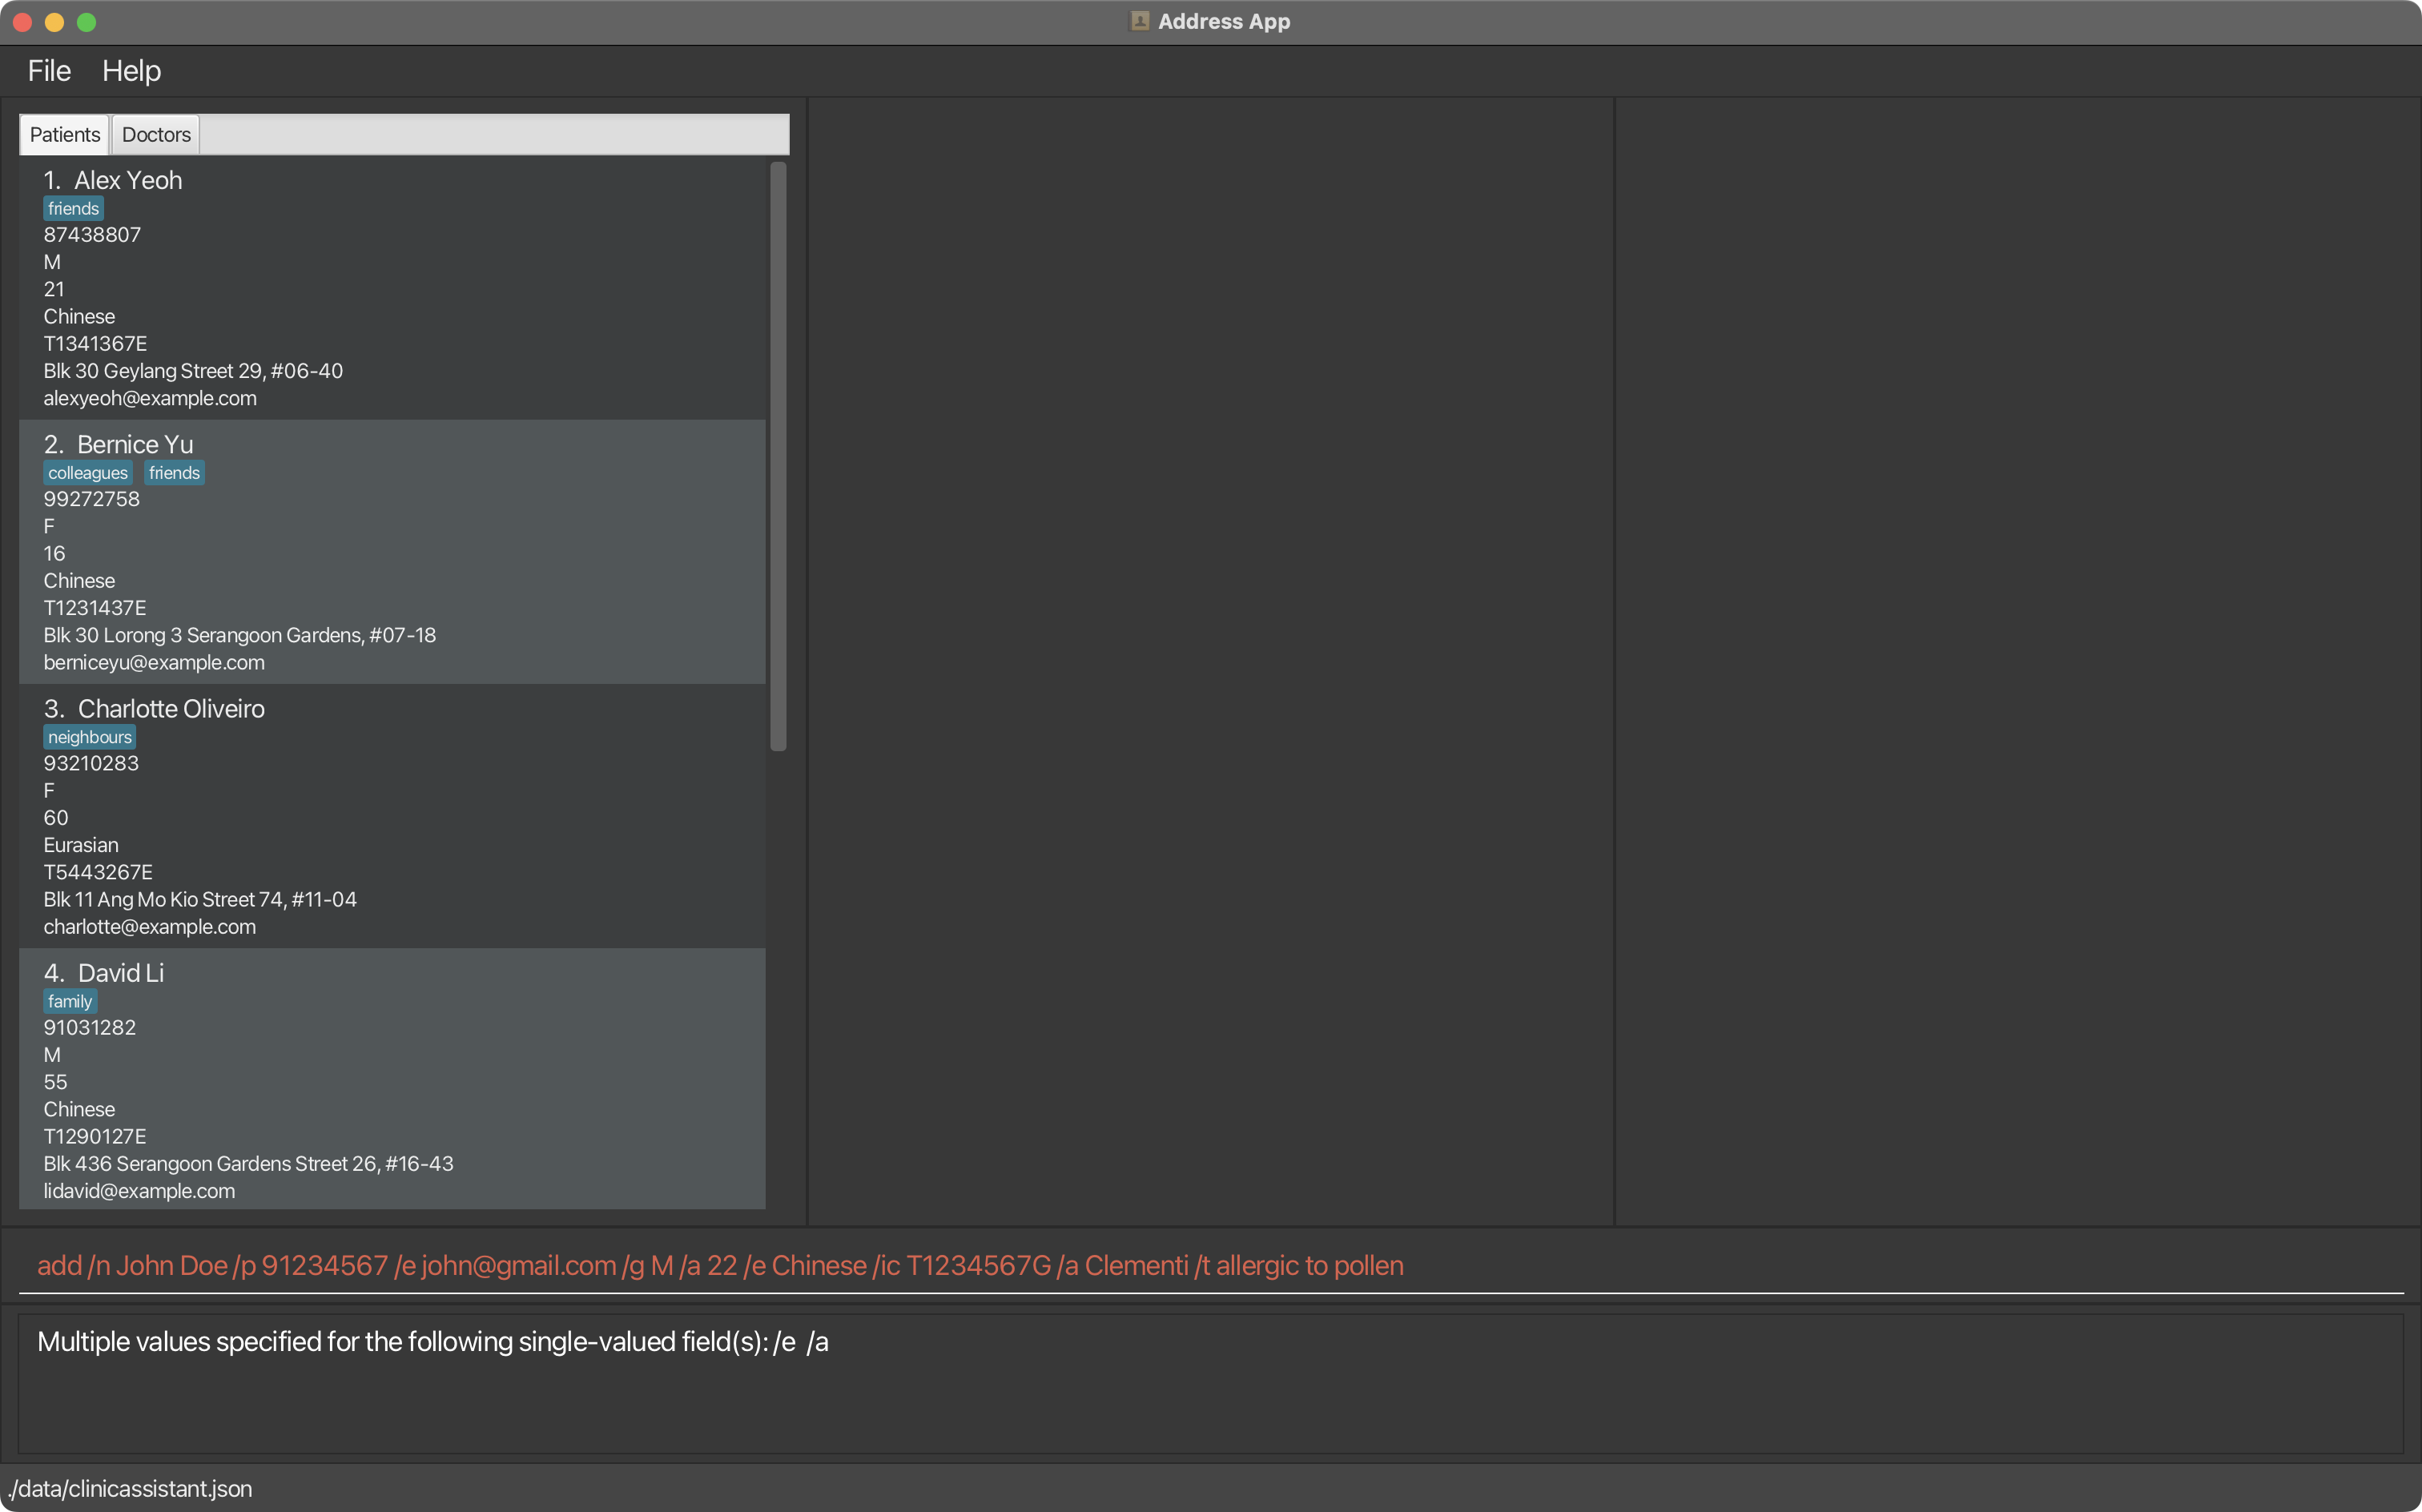The image size is (2422, 1512).
Task: Click the patient list scrollbar thumb
Action: pyautogui.click(x=778, y=455)
